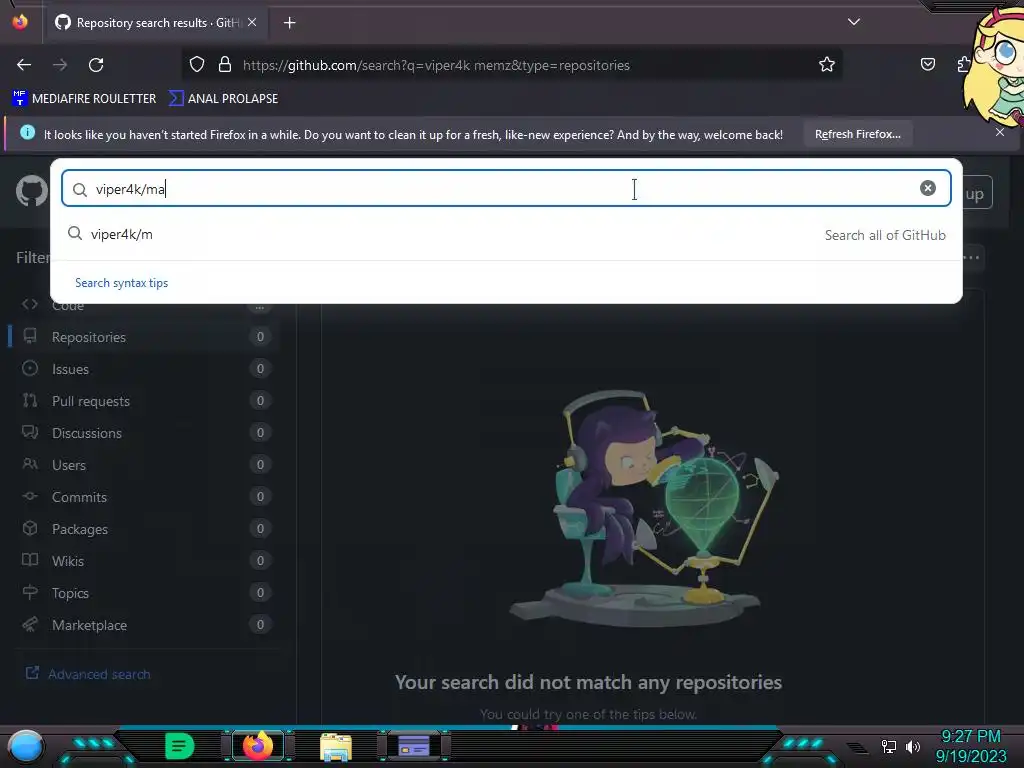Open File Explorer from the taskbar
The width and height of the screenshot is (1024, 768).
(336, 746)
